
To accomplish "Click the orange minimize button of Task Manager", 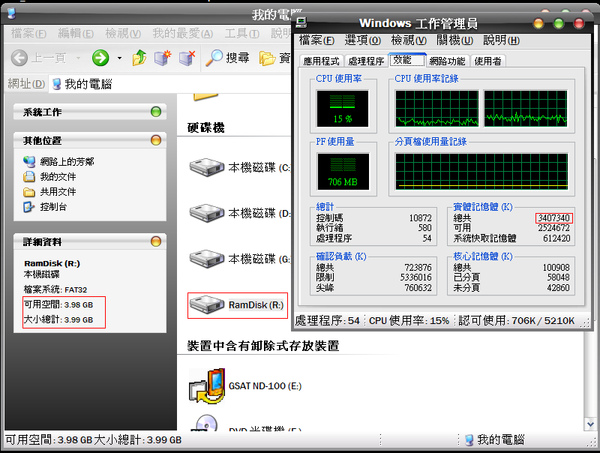I will [x=538, y=23].
